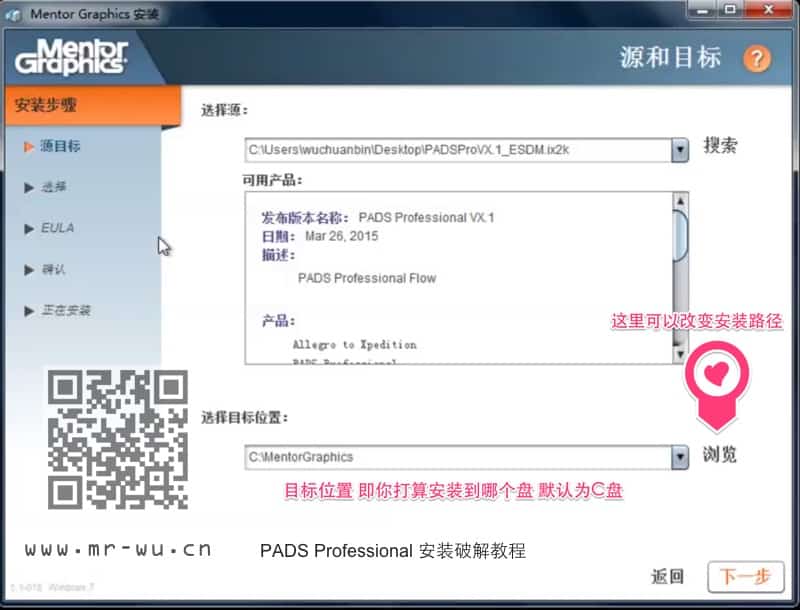
Task: Click the Mentor Graphics logo
Action: point(71,58)
